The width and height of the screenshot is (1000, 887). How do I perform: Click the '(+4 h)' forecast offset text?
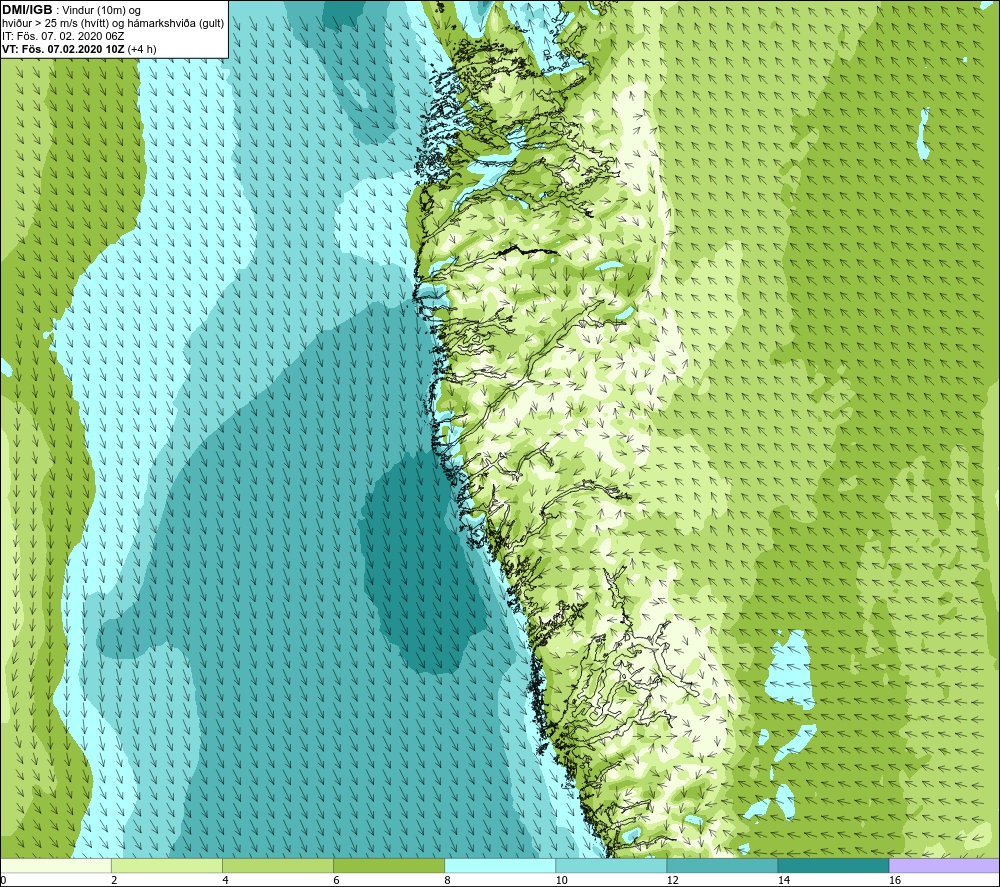coord(142,49)
